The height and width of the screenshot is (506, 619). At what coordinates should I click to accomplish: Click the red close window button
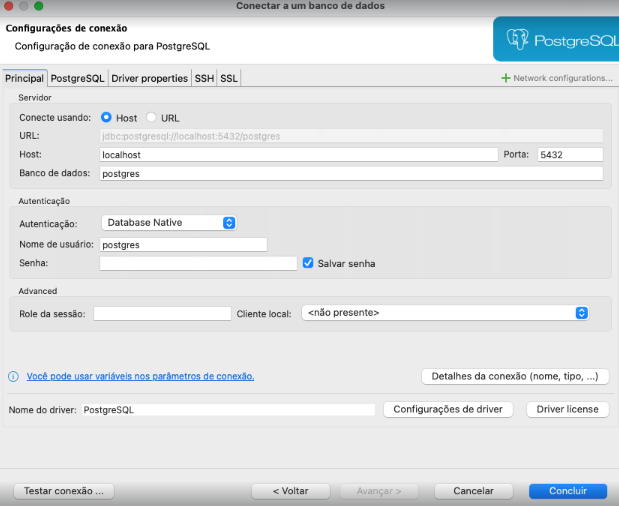click(x=8, y=6)
